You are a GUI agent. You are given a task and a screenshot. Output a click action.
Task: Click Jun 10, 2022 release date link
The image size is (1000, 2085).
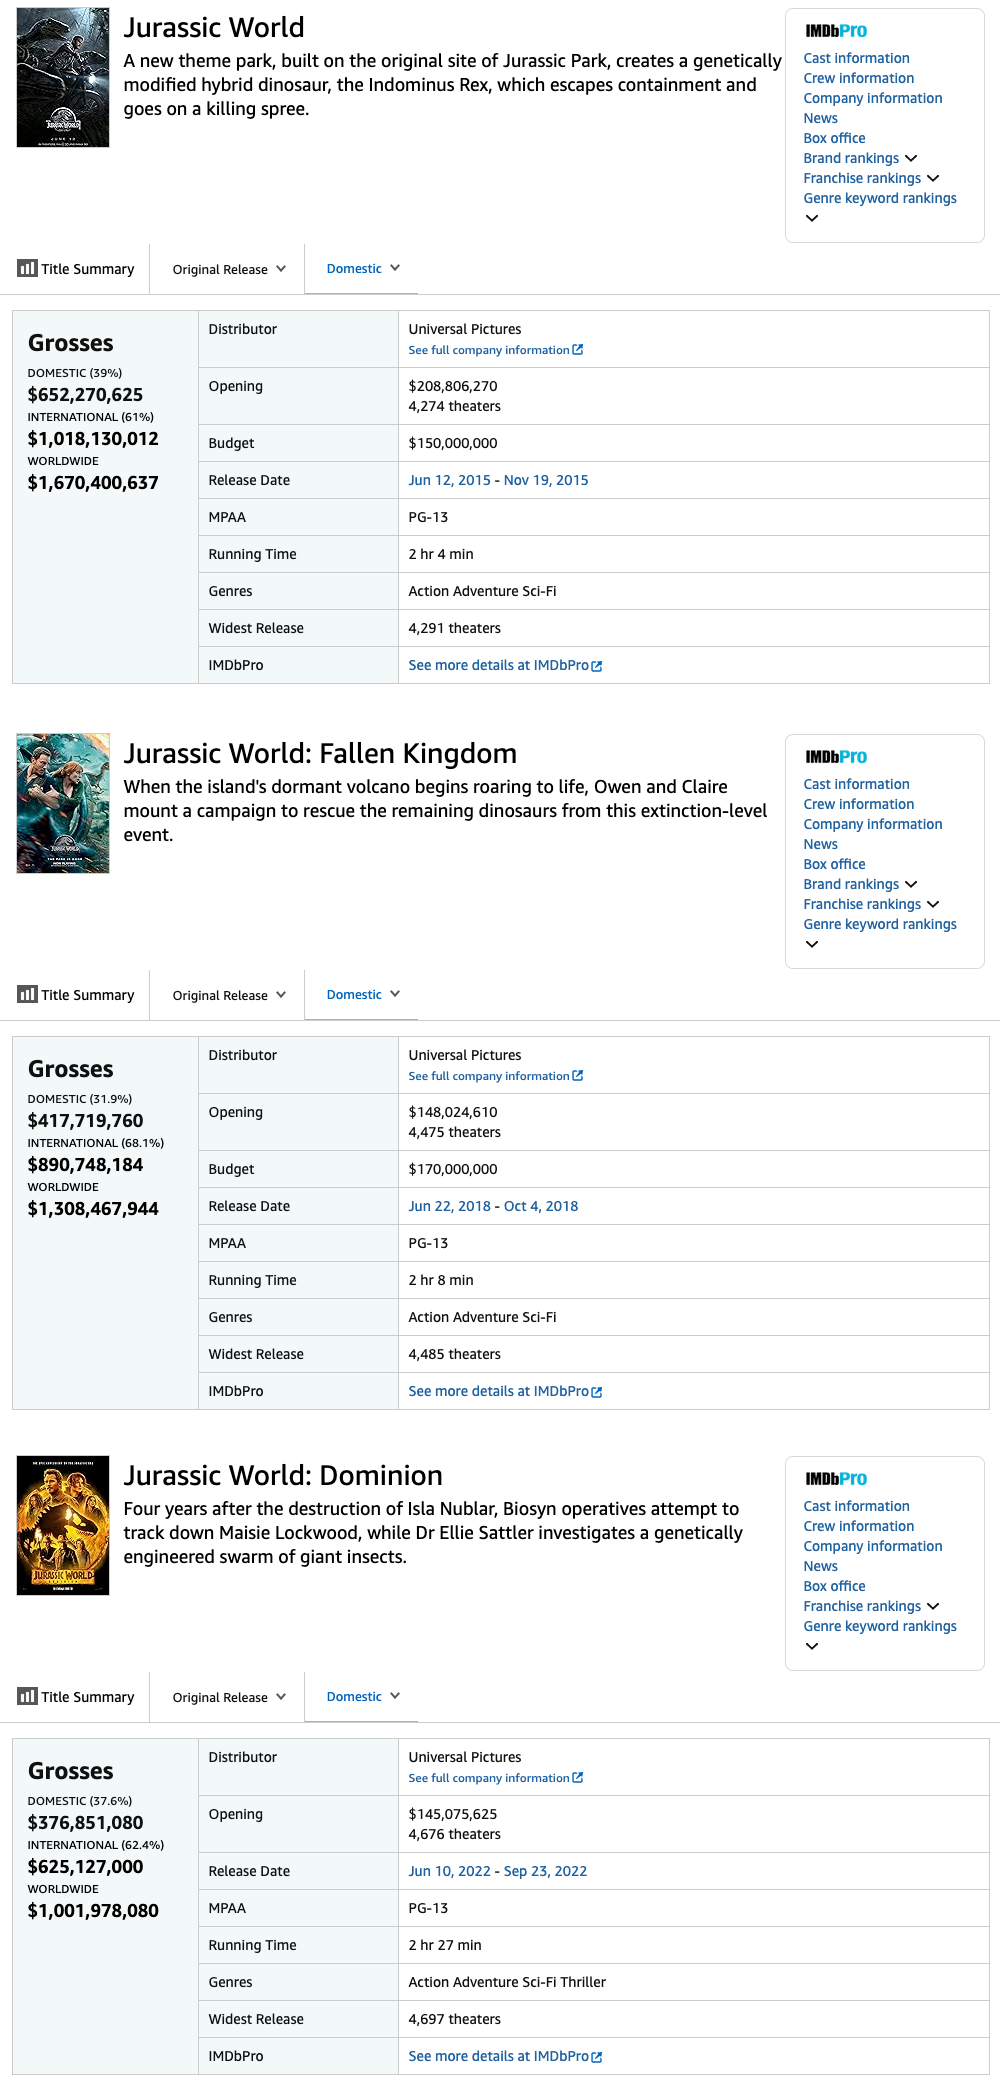point(449,1871)
